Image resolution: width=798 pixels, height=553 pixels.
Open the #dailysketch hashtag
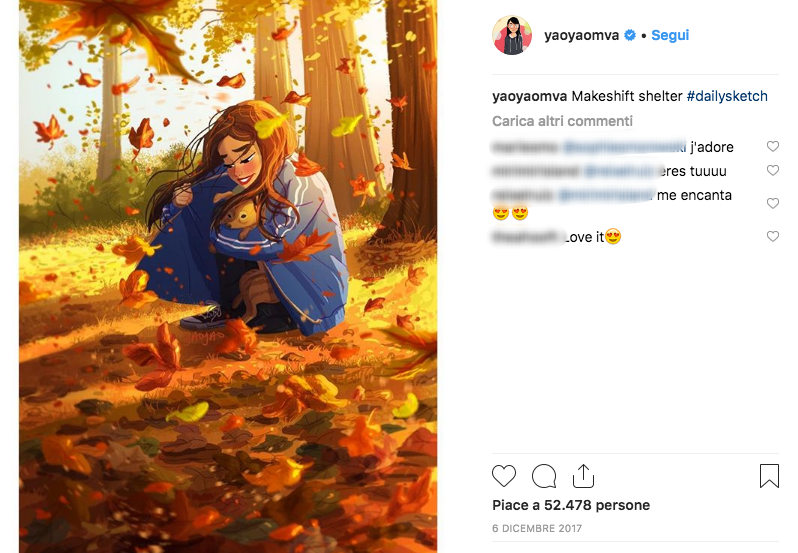(x=727, y=96)
